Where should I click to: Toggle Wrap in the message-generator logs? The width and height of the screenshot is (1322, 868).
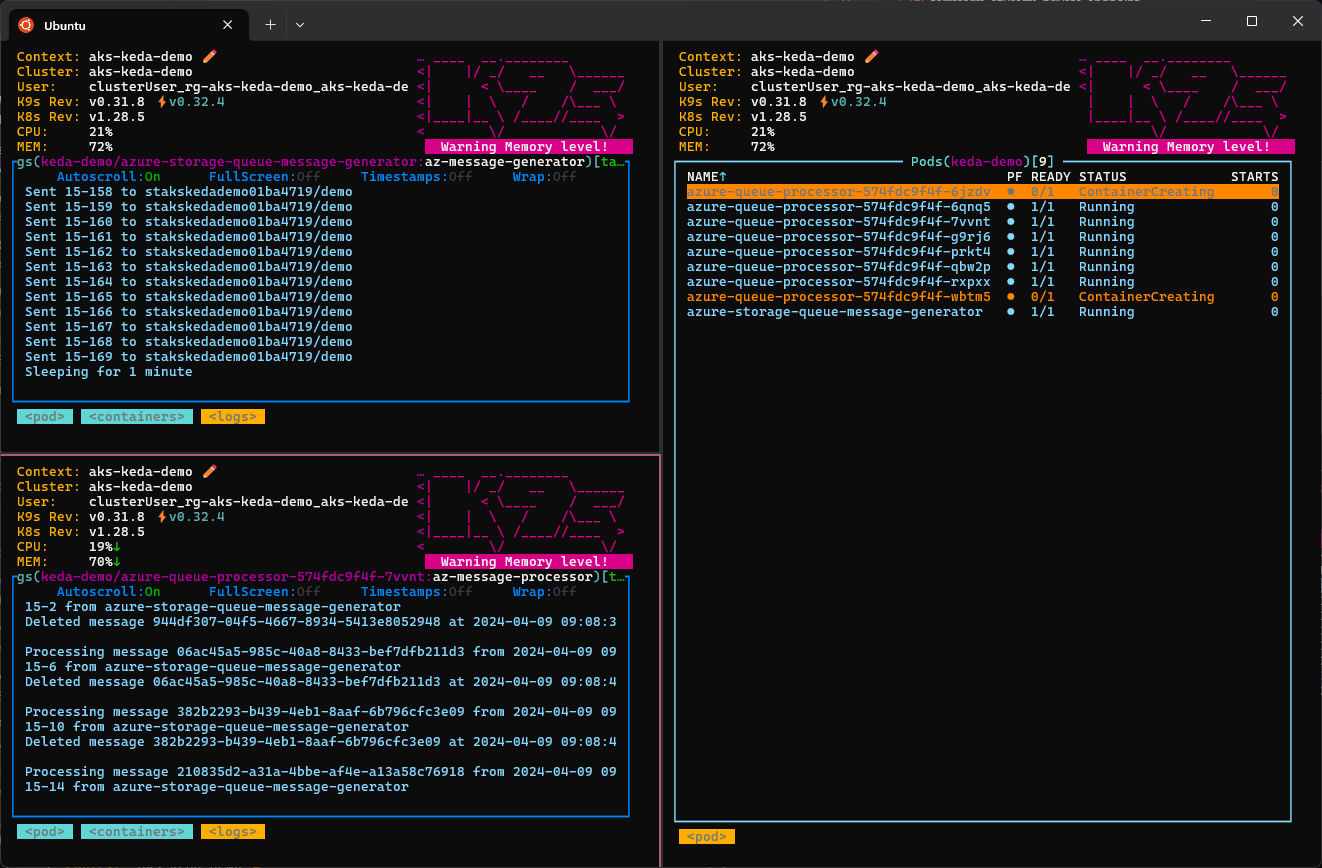pos(545,177)
